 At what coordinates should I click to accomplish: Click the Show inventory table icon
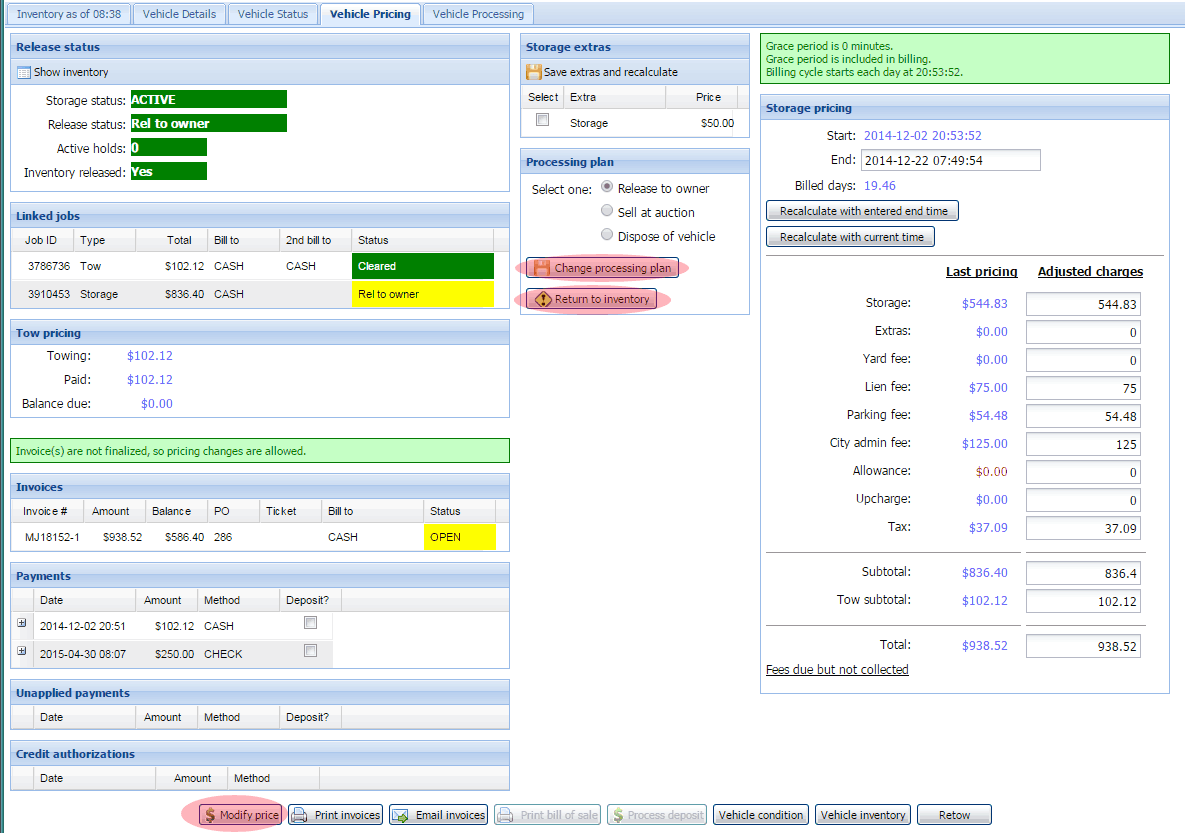24,72
